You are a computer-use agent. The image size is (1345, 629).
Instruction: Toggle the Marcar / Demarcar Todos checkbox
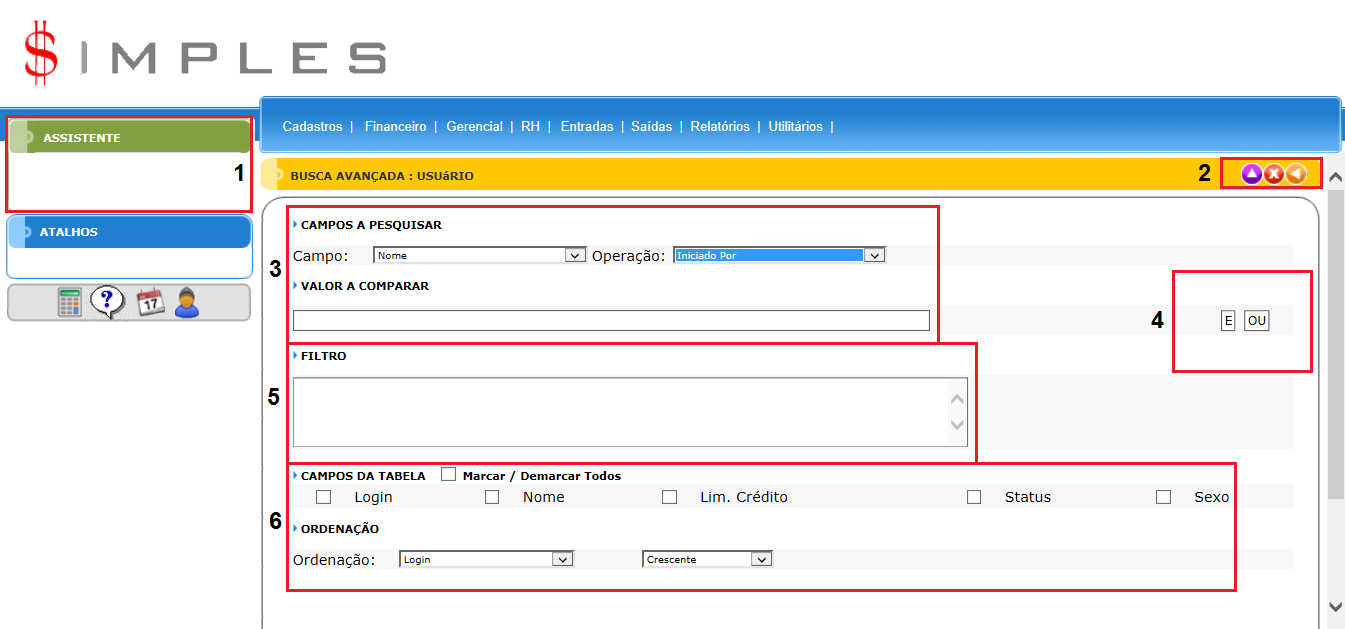click(448, 475)
